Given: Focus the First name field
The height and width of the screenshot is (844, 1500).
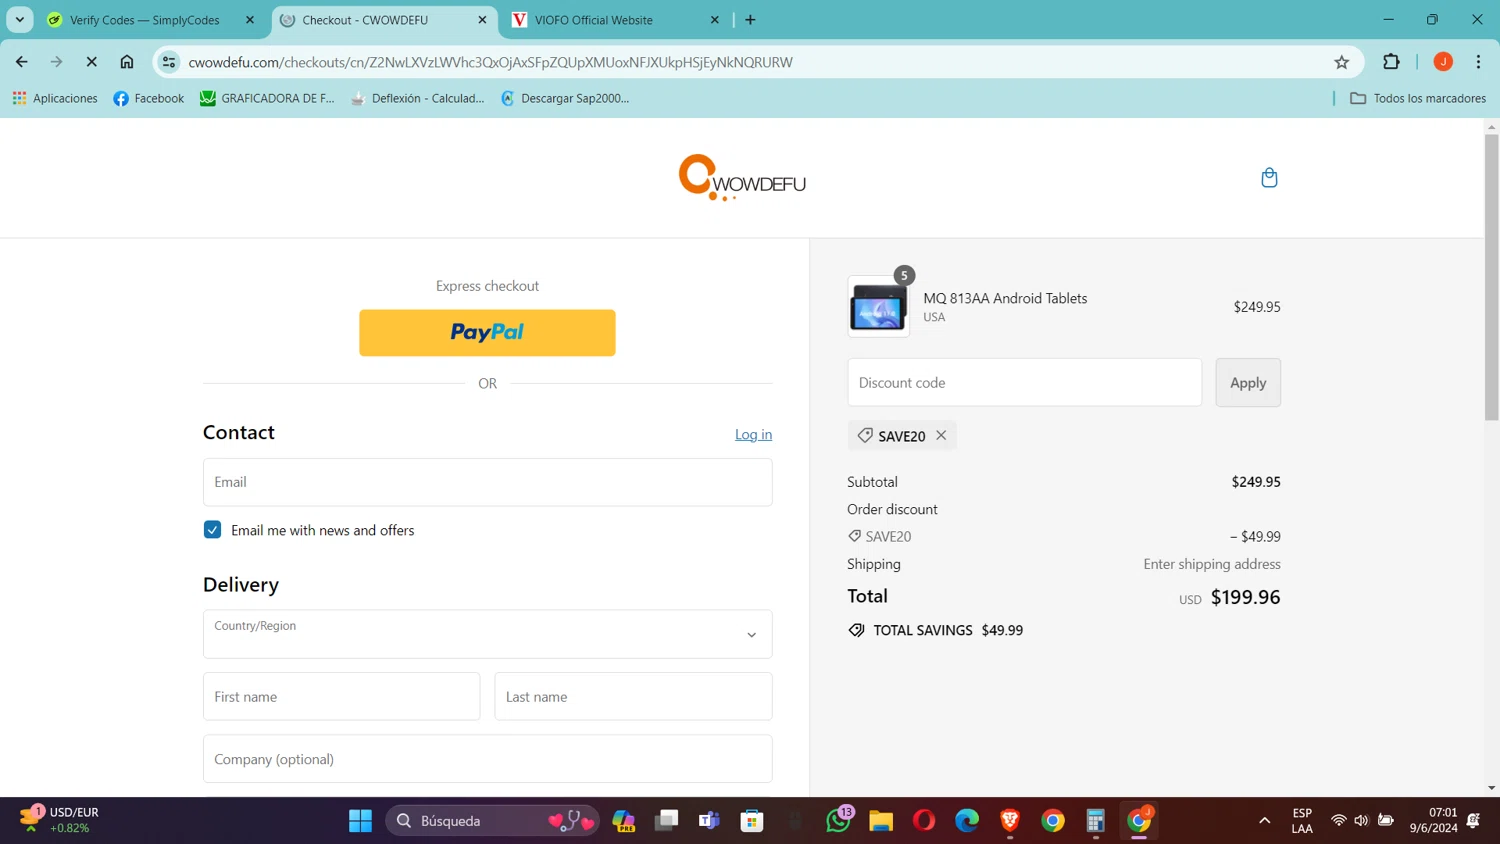Looking at the screenshot, I should [x=341, y=696].
